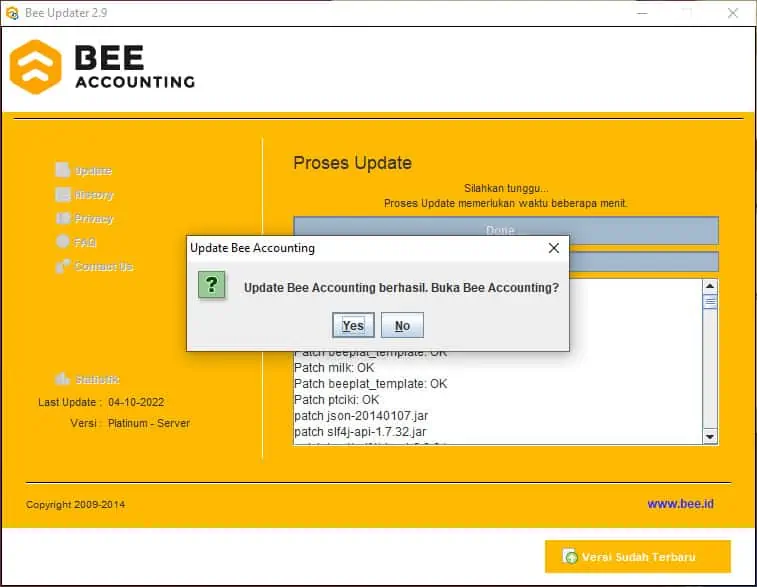Click the log scrollbar down arrow

point(710,436)
